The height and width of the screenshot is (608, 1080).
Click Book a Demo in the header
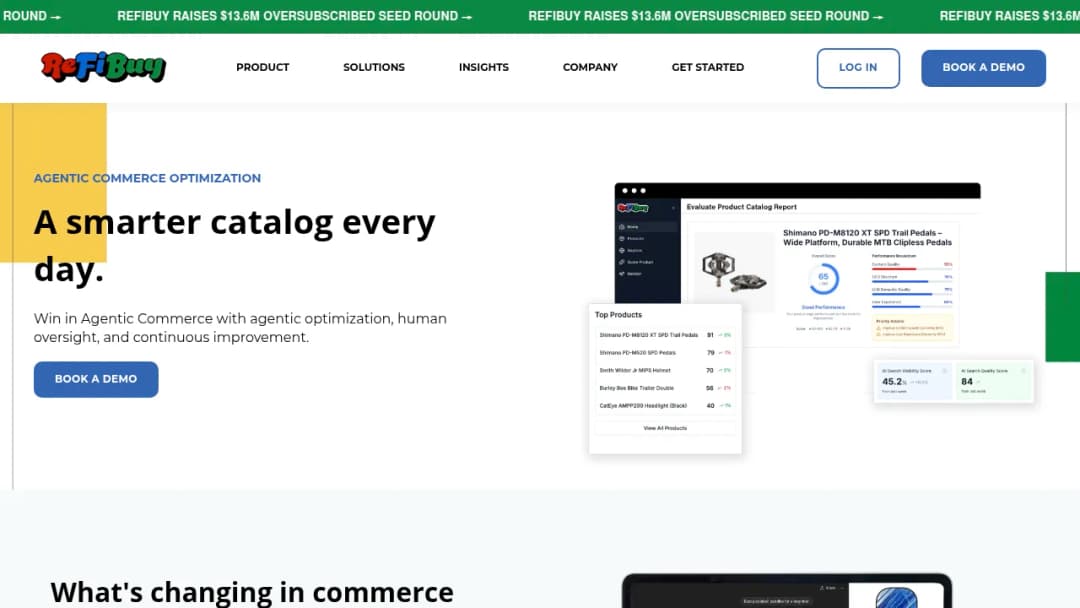tap(984, 68)
